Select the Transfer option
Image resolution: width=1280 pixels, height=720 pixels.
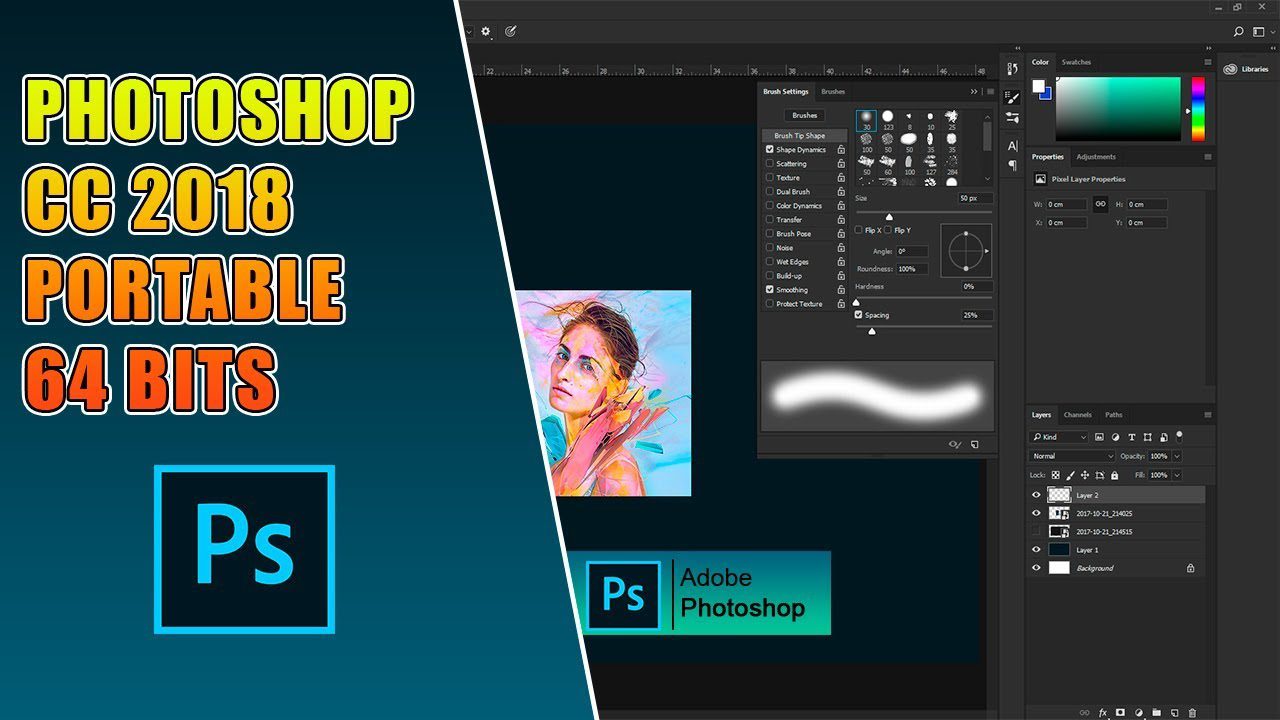[789, 219]
